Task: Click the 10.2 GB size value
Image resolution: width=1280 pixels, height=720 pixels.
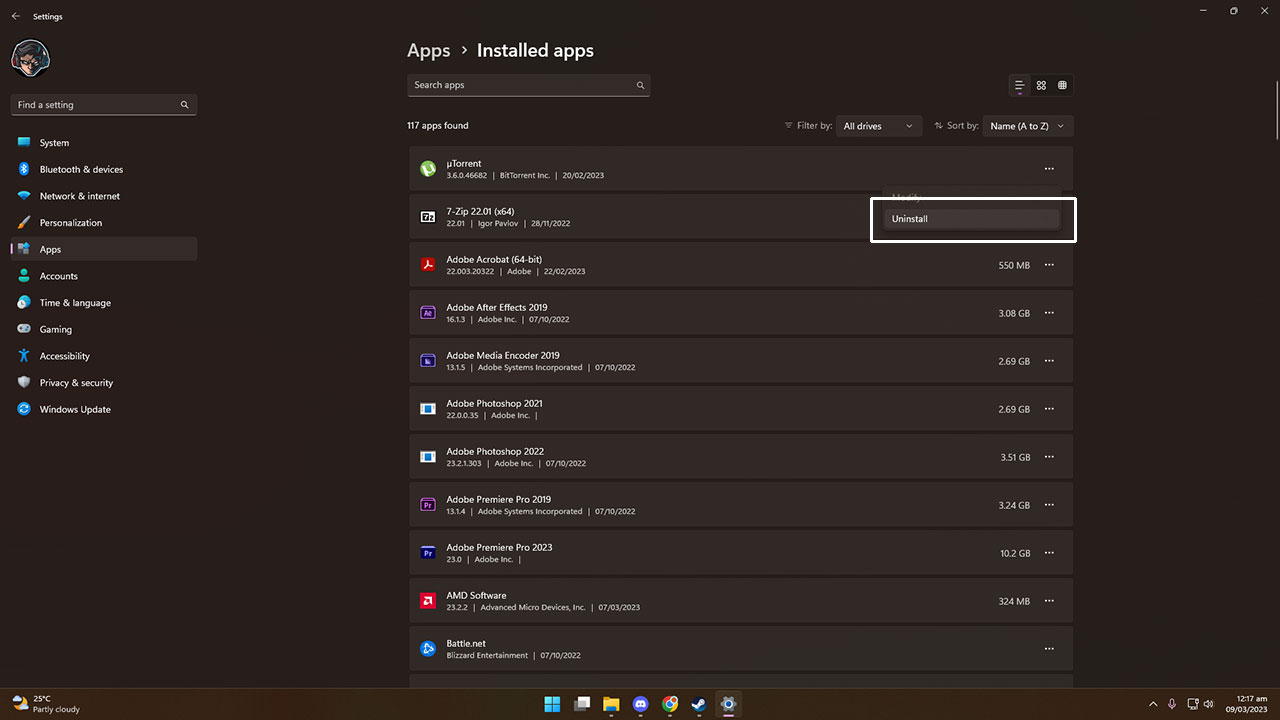Action: (1015, 553)
